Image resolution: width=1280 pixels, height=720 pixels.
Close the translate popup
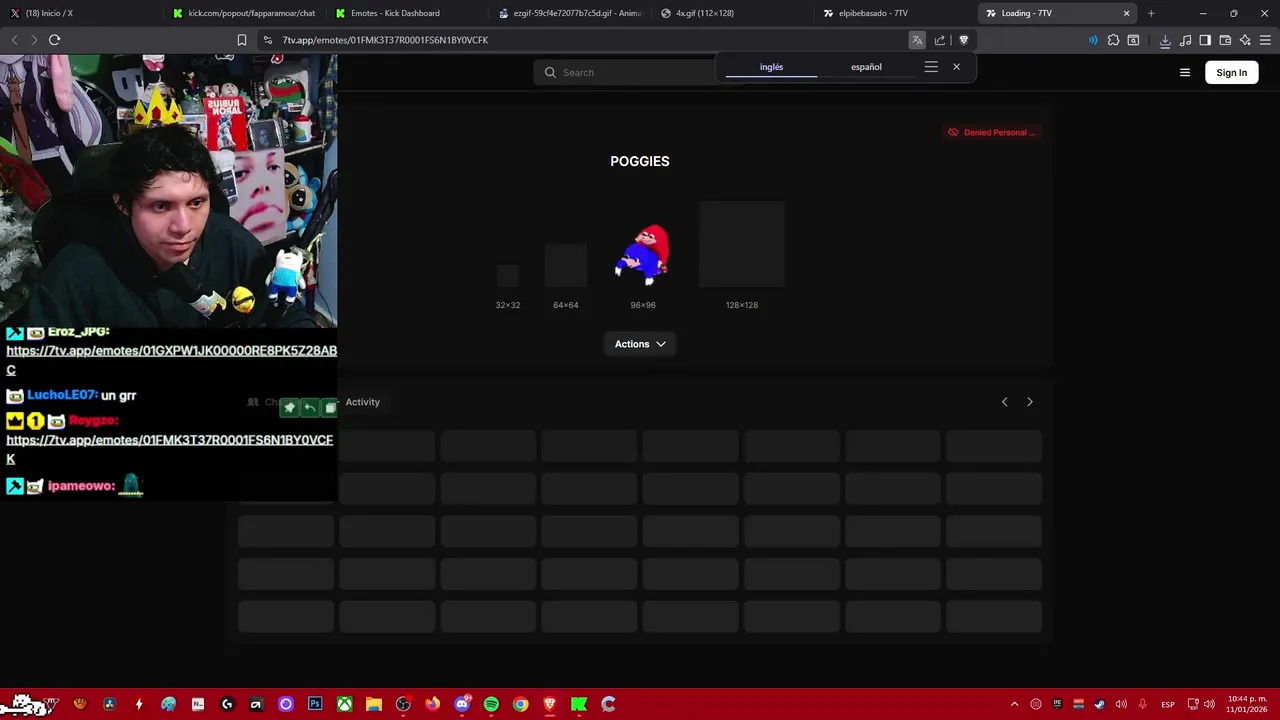click(956, 67)
